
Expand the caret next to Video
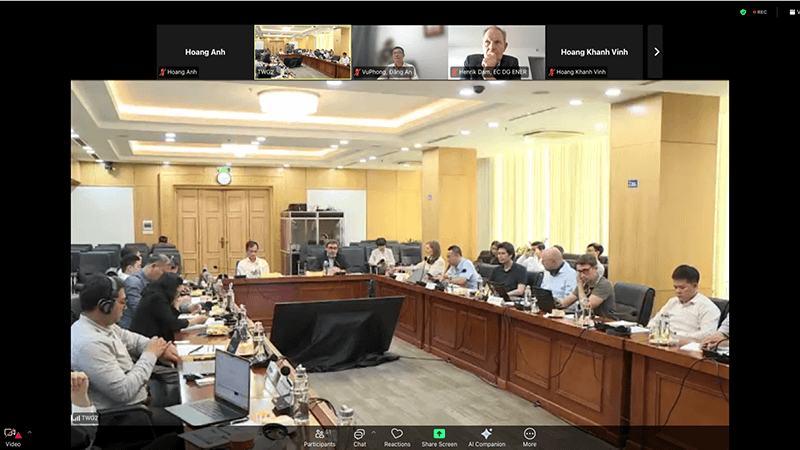click(28, 432)
